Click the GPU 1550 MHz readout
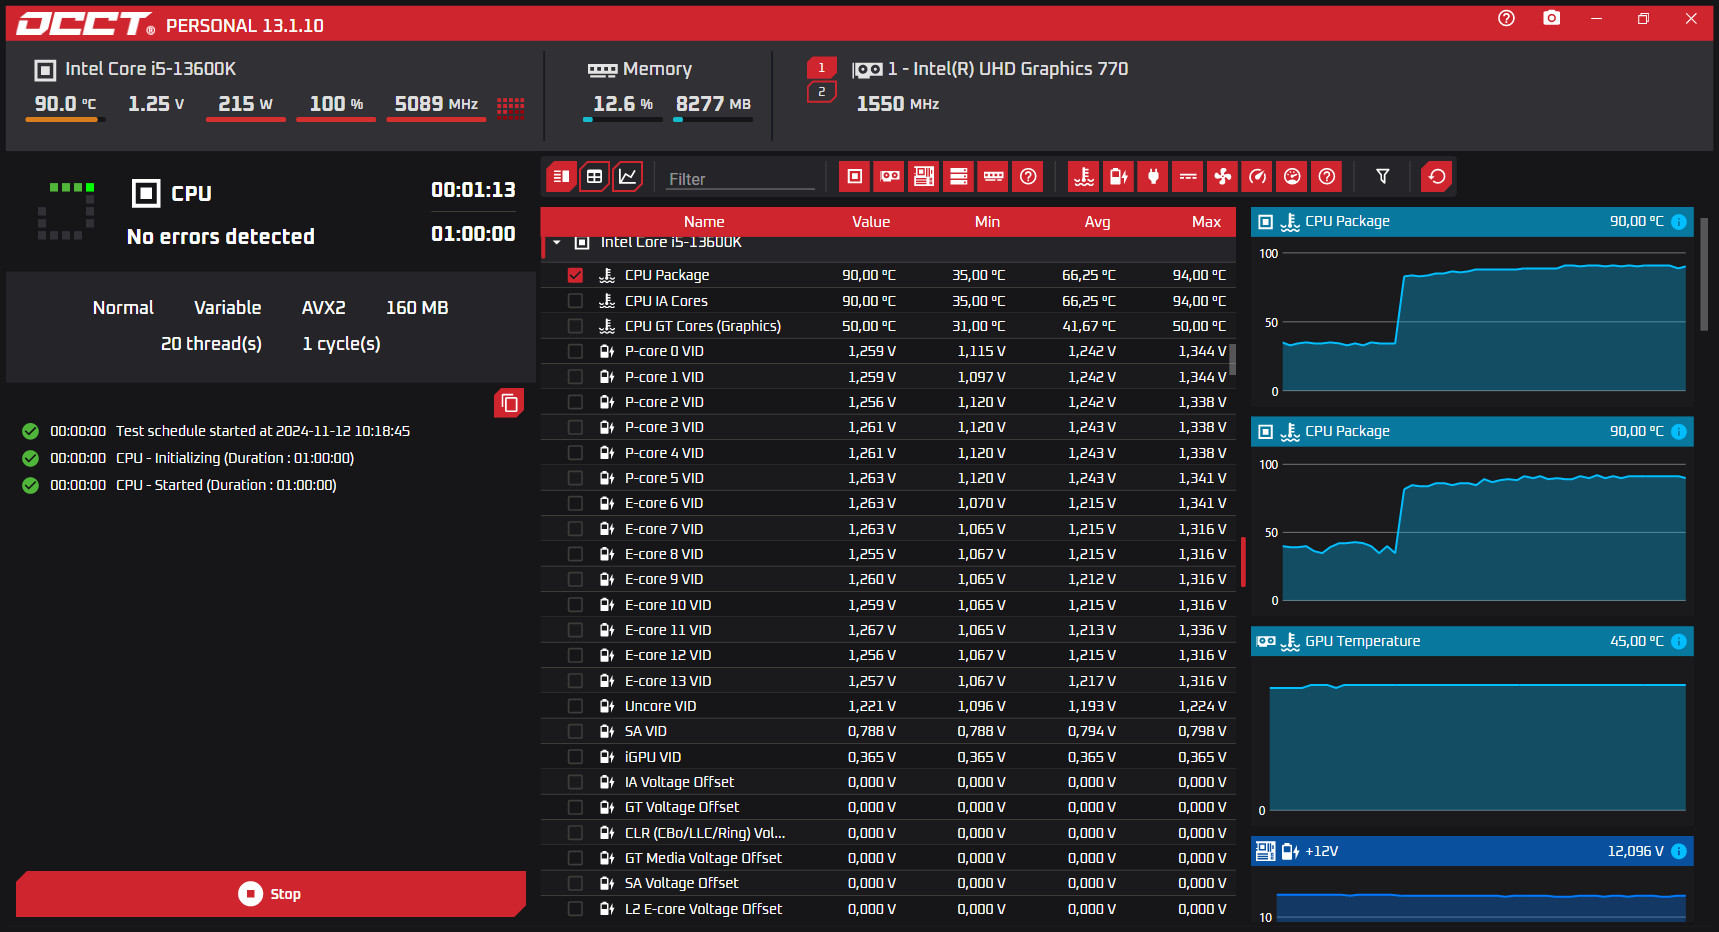This screenshot has width=1719, height=932. click(x=898, y=104)
